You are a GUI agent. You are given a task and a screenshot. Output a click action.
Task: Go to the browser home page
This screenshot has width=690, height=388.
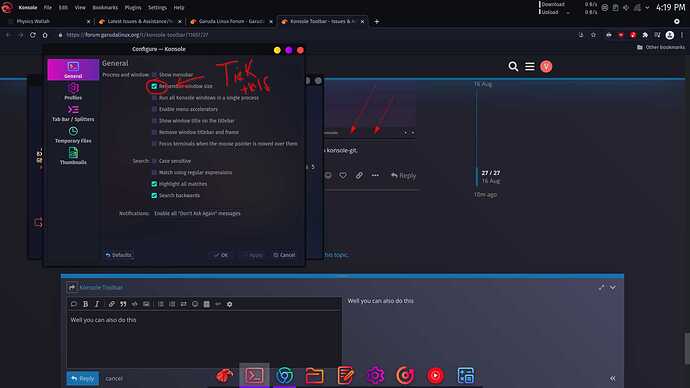pyautogui.click(x=45, y=35)
